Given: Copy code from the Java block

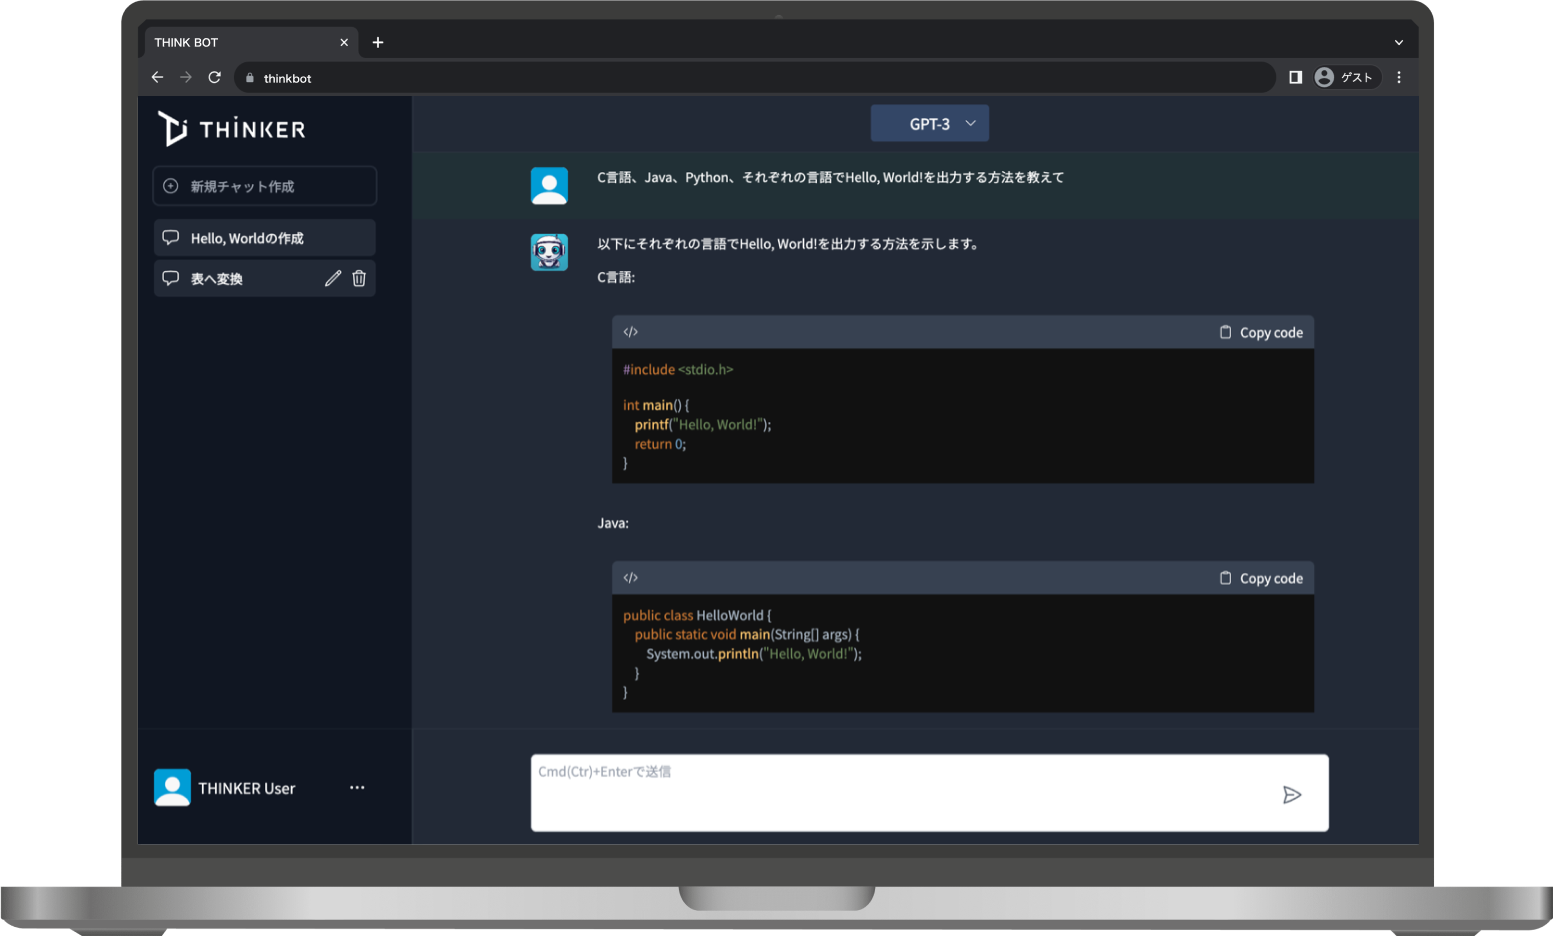Looking at the screenshot, I should click(x=1261, y=578).
